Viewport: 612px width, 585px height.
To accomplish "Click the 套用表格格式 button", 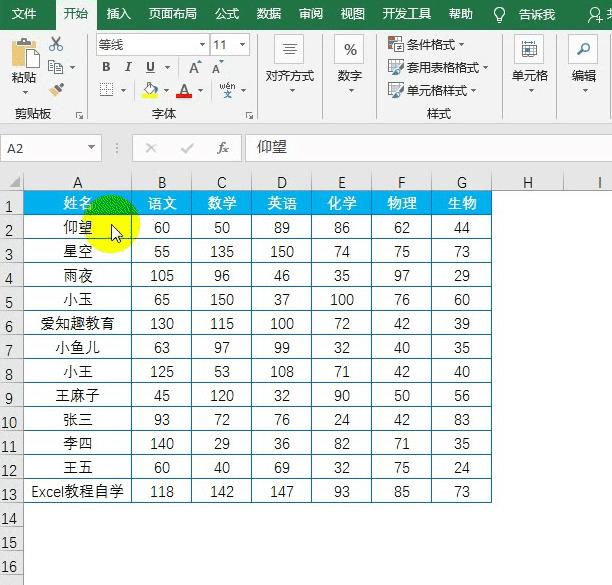I will [438, 67].
